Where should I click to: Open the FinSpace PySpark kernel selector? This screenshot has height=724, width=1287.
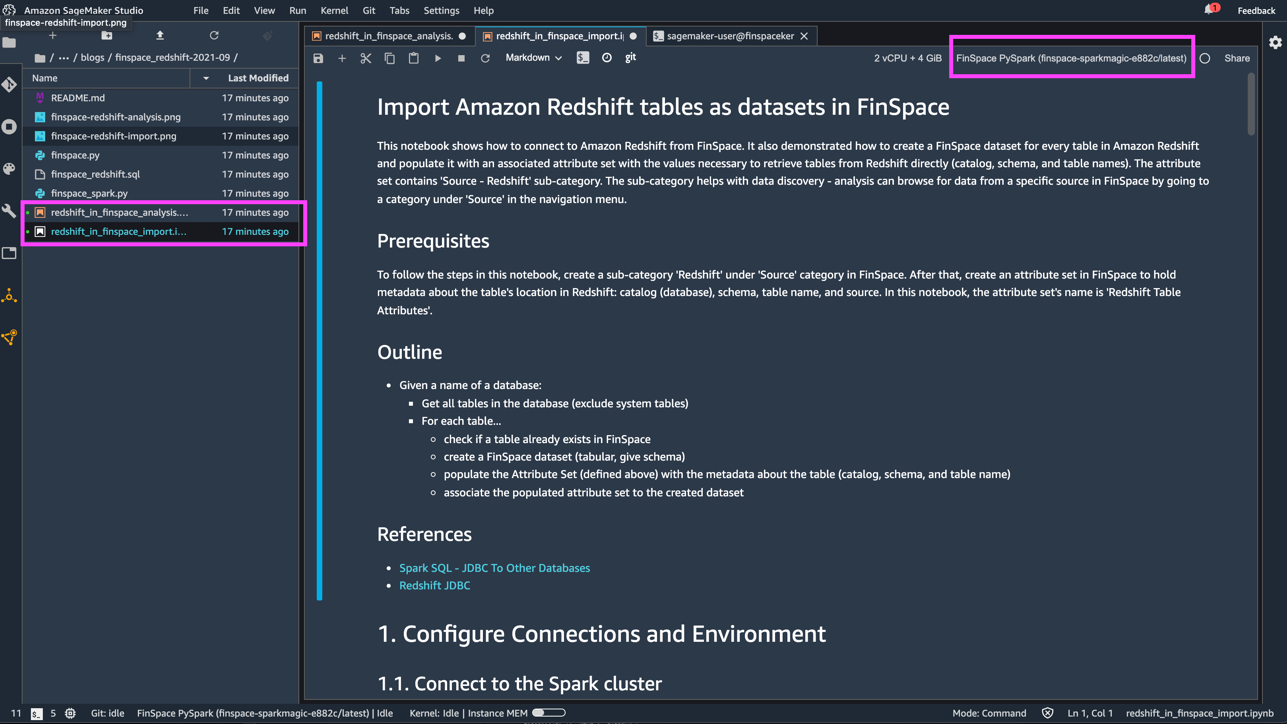coord(1071,58)
